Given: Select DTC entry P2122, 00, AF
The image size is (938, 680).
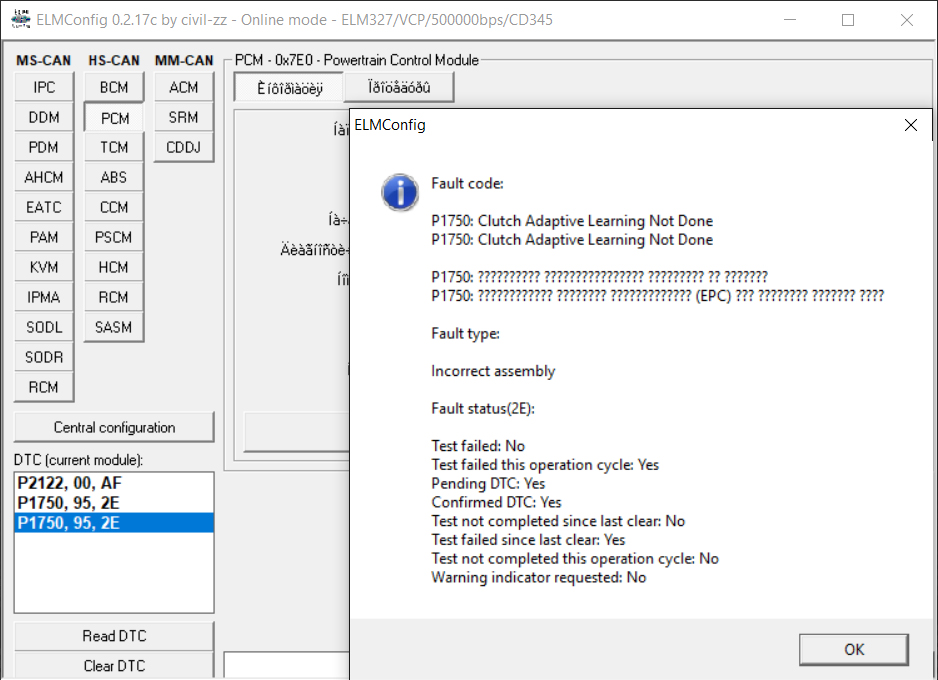Looking at the screenshot, I should tap(69, 483).
